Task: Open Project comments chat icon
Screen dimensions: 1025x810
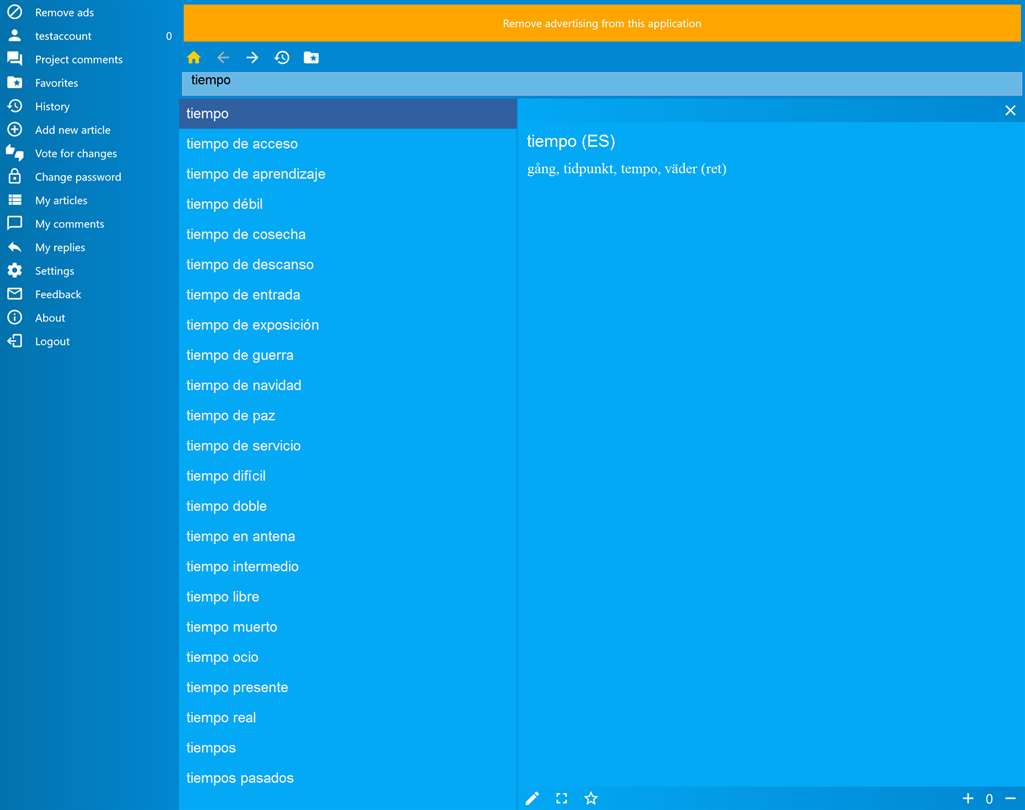Action: pyautogui.click(x=14, y=59)
